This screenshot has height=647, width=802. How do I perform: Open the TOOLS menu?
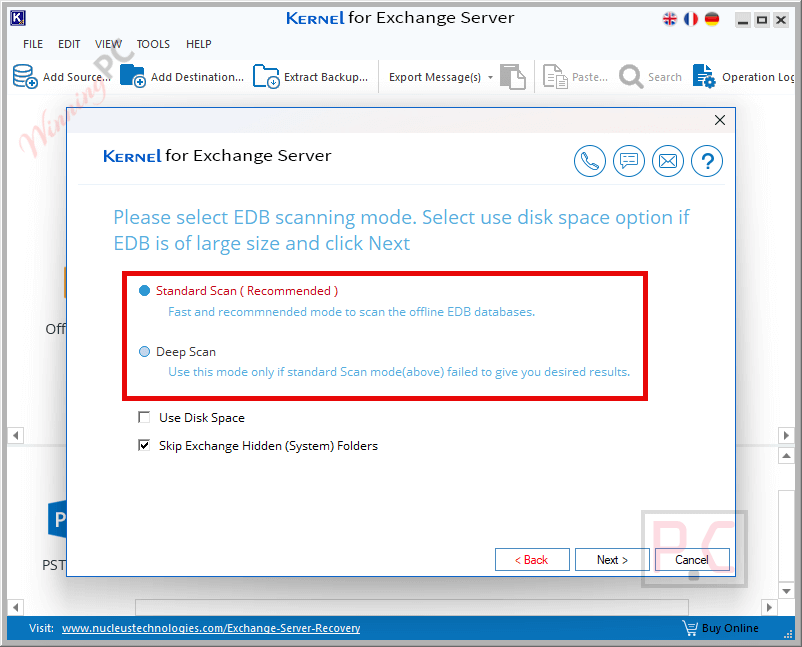[153, 44]
